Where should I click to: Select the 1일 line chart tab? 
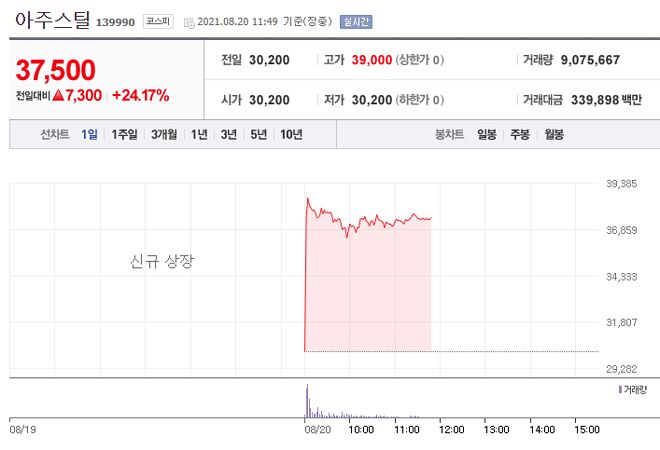[x=90, y=134]
